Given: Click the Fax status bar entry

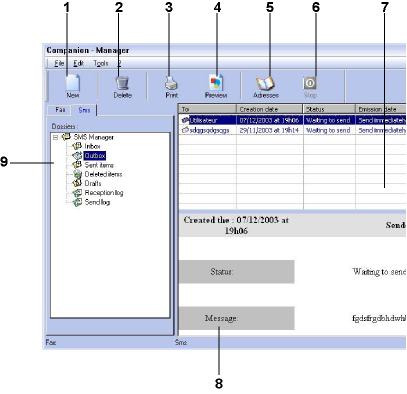Looking at the screenshot, I should tap(51, 342).
